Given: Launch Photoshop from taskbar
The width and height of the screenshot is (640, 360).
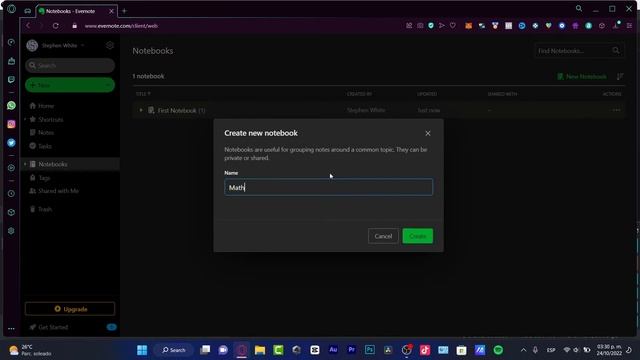Looking at the screenshot, I should pyautogui.click(x=370, y=350).
